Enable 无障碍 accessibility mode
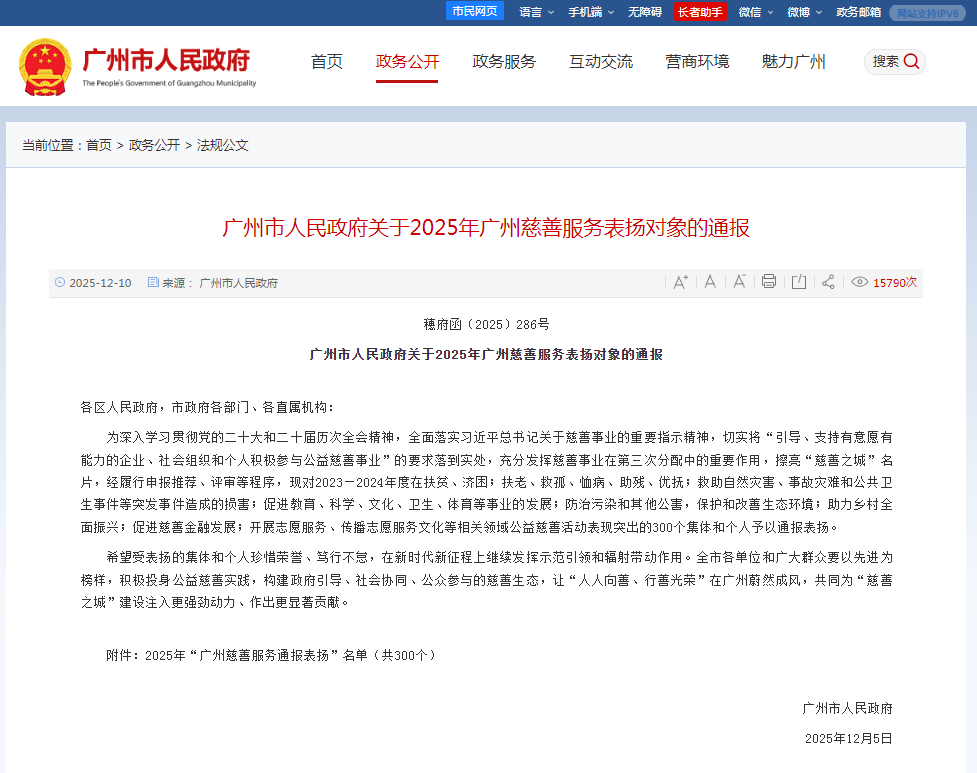 point(645,12)
